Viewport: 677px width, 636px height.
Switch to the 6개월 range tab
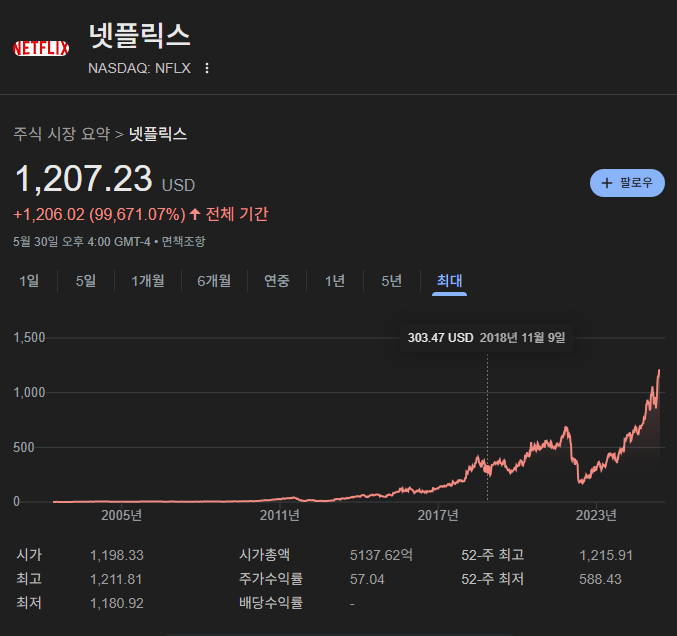214,281
